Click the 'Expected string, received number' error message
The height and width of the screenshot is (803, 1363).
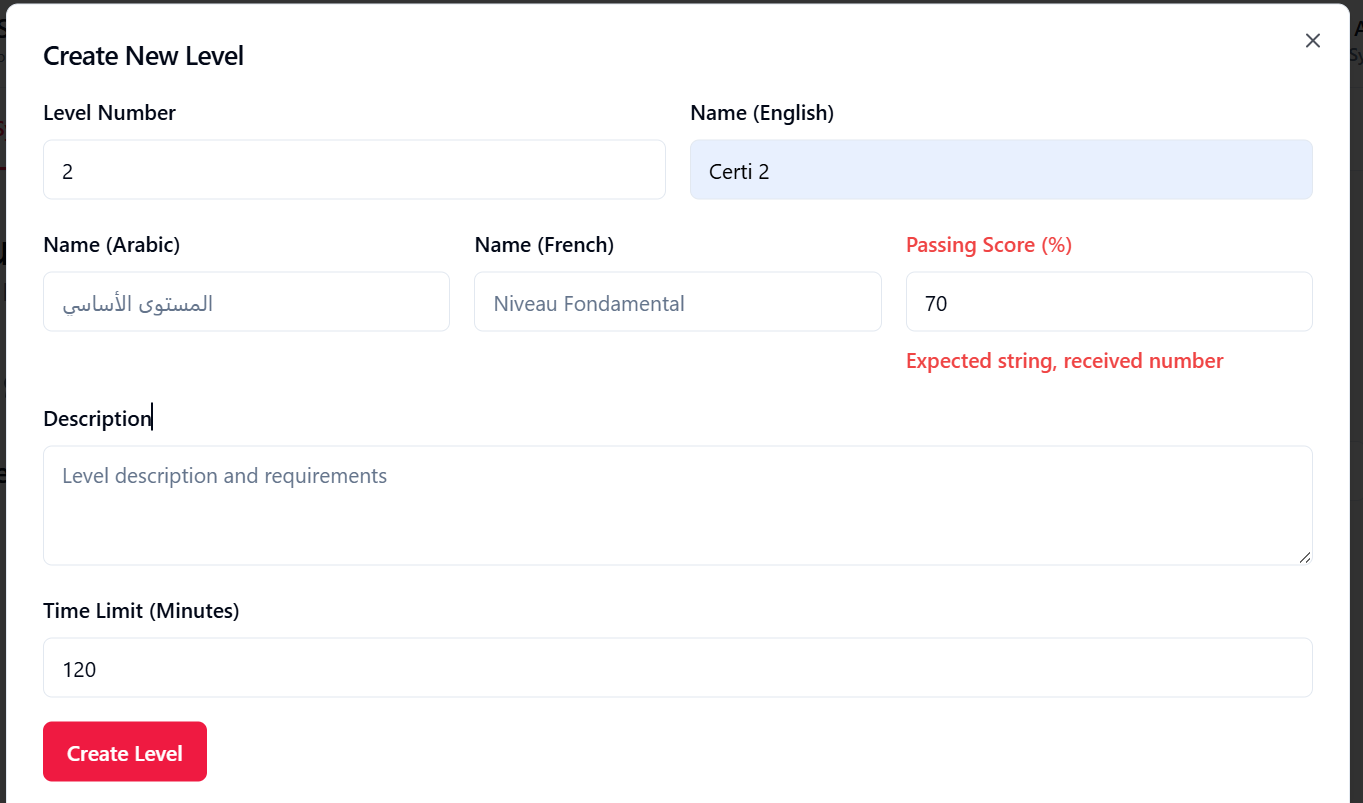[x=1064, y=361]
